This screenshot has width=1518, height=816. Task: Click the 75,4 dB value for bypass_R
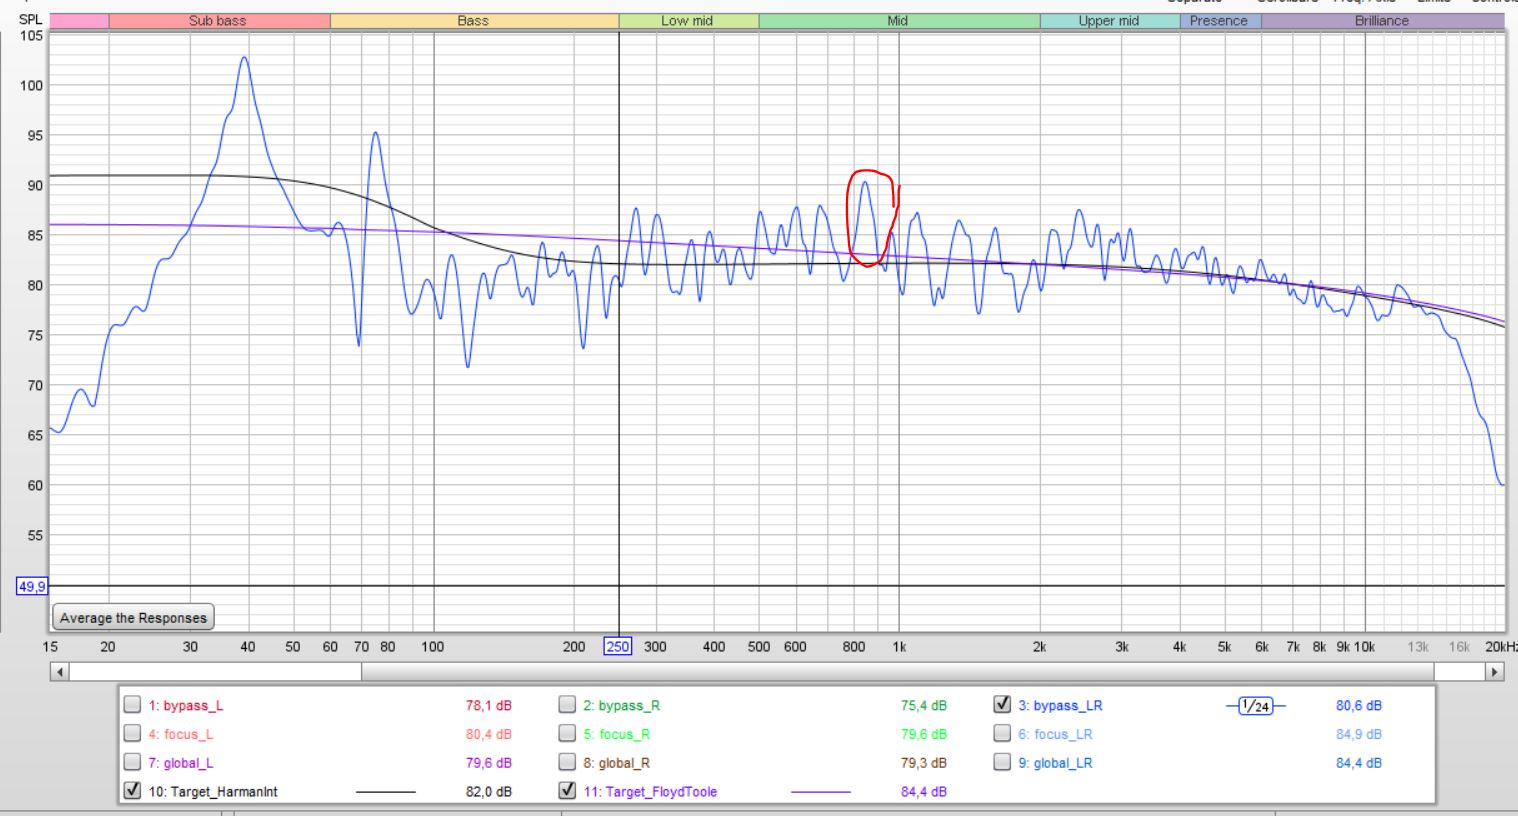point(923,706)
